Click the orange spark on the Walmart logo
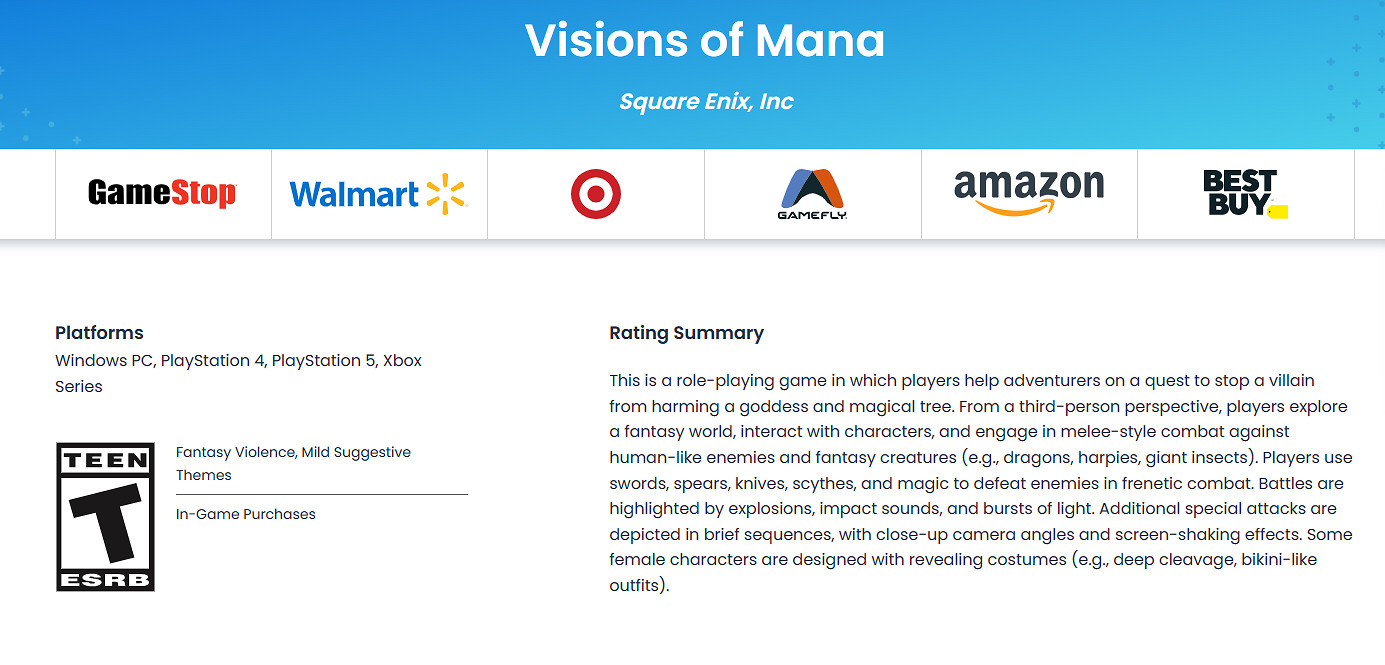1385x665 pixels. (x=446, y=194)
